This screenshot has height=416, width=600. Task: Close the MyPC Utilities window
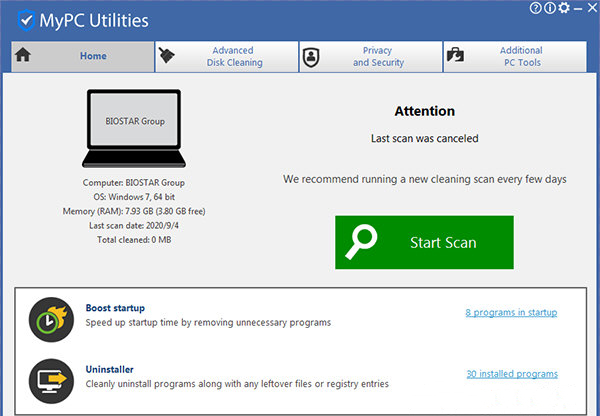[x=592, y=8]
